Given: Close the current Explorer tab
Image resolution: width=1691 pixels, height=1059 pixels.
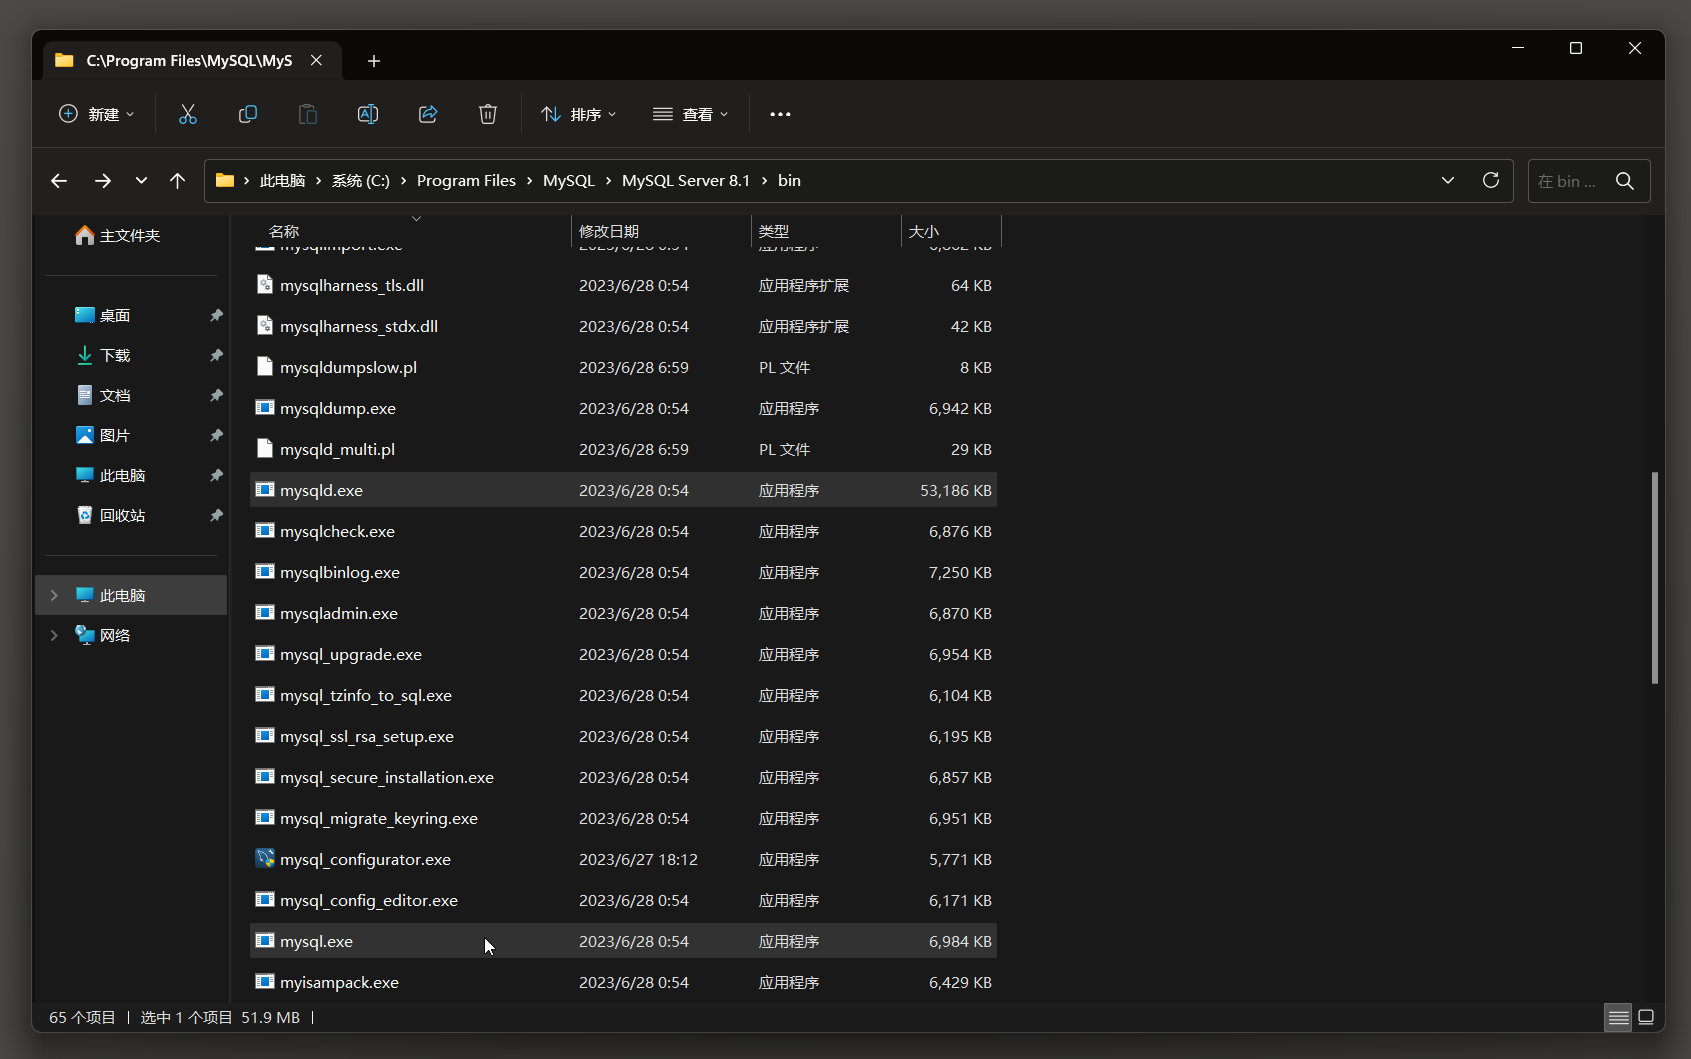Looking at the screenshot, I should tap(316, 60).
